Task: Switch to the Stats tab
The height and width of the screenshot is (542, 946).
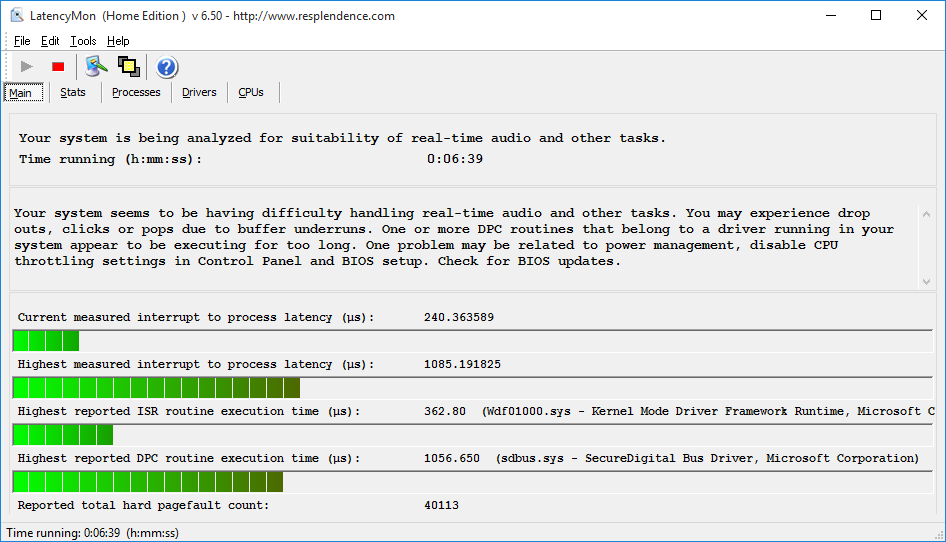Action: 73,92
